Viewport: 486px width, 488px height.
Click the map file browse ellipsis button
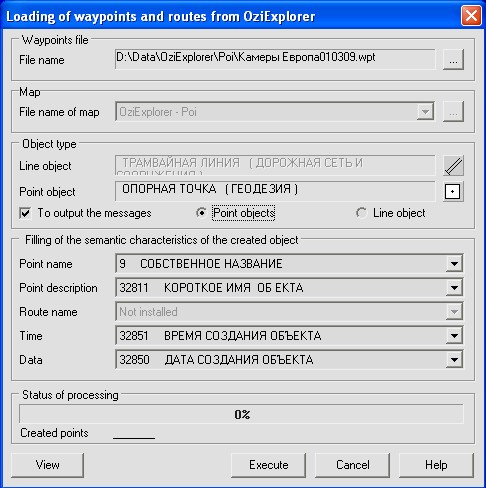(453, 112)
